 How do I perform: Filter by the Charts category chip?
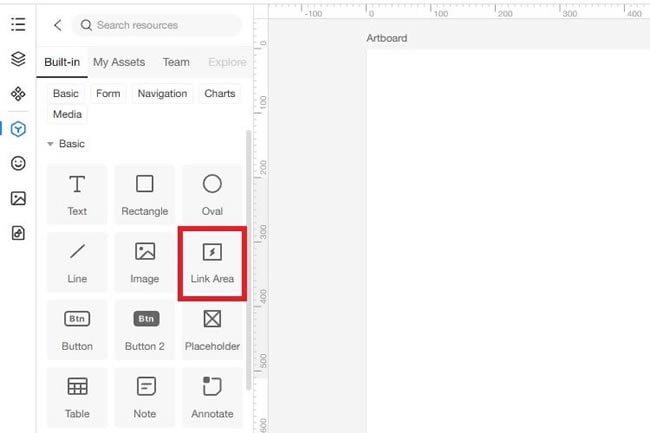coord(220,94)
